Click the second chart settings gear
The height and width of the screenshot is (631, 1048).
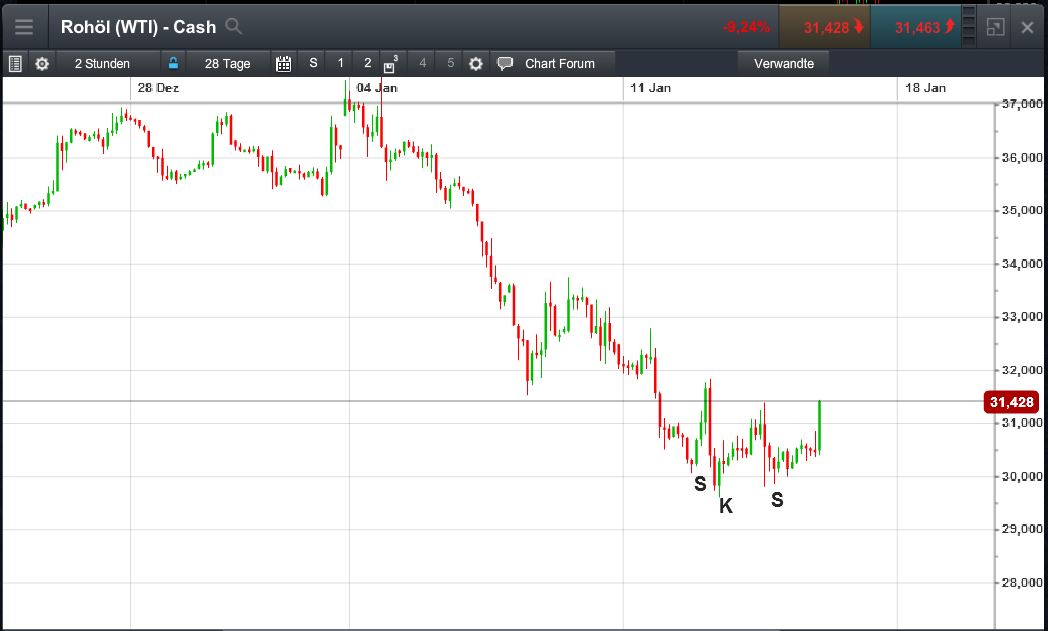tap(474, 63)
